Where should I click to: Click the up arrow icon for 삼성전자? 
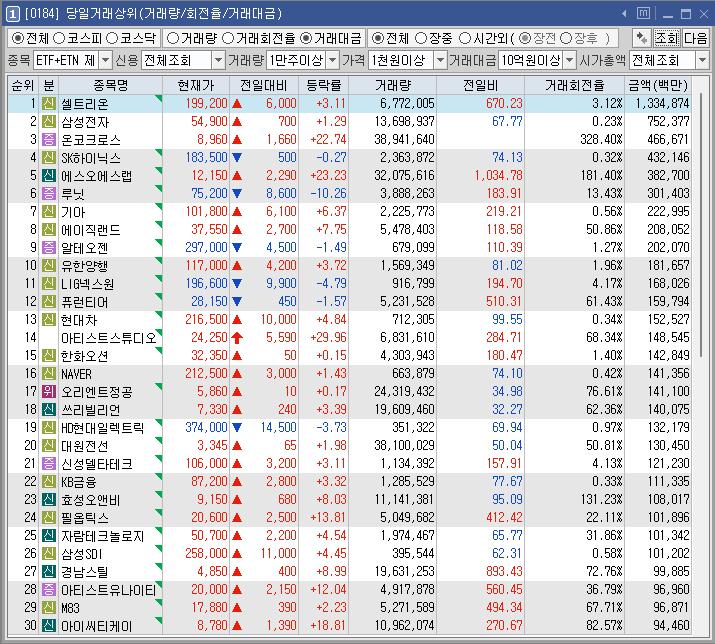(x=237, y=122)
